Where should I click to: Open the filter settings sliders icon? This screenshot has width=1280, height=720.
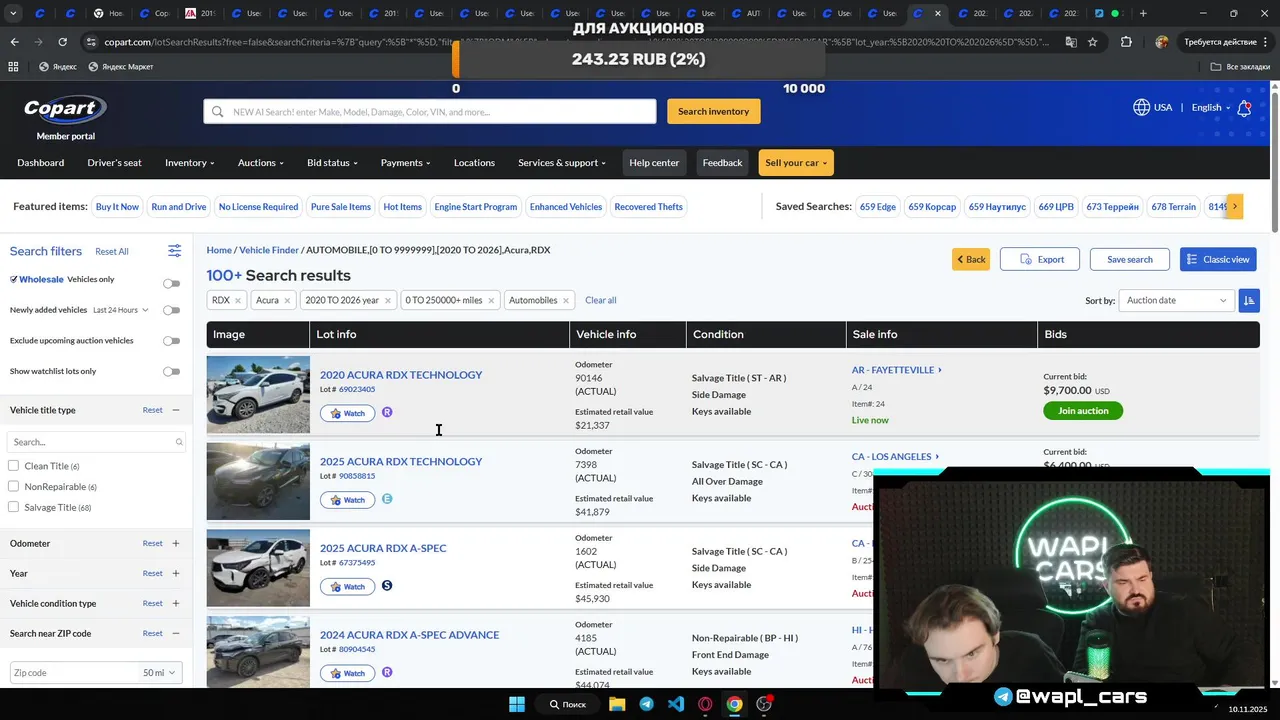pyautogui.click(x=174, y=251)
